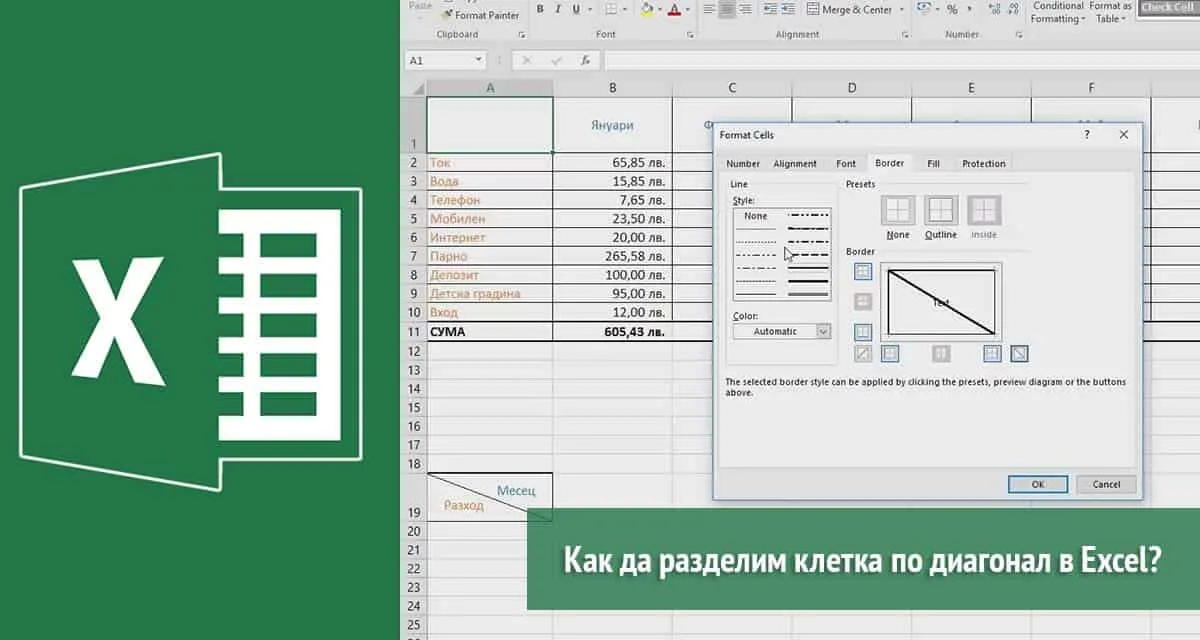Click the Accounting Number Format icon
1200x640 pixels.
pos(924,9)
